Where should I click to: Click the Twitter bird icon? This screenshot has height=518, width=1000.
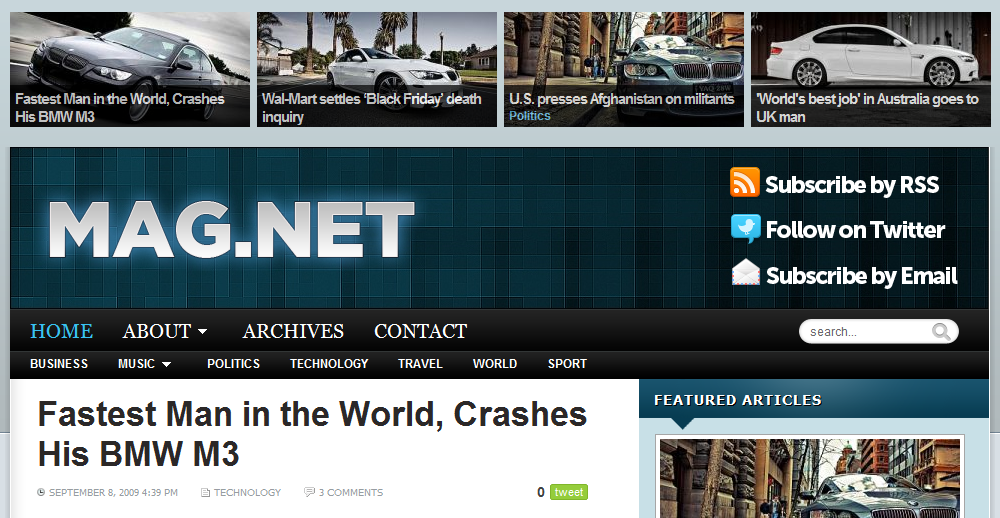click(x=746, y=228)
